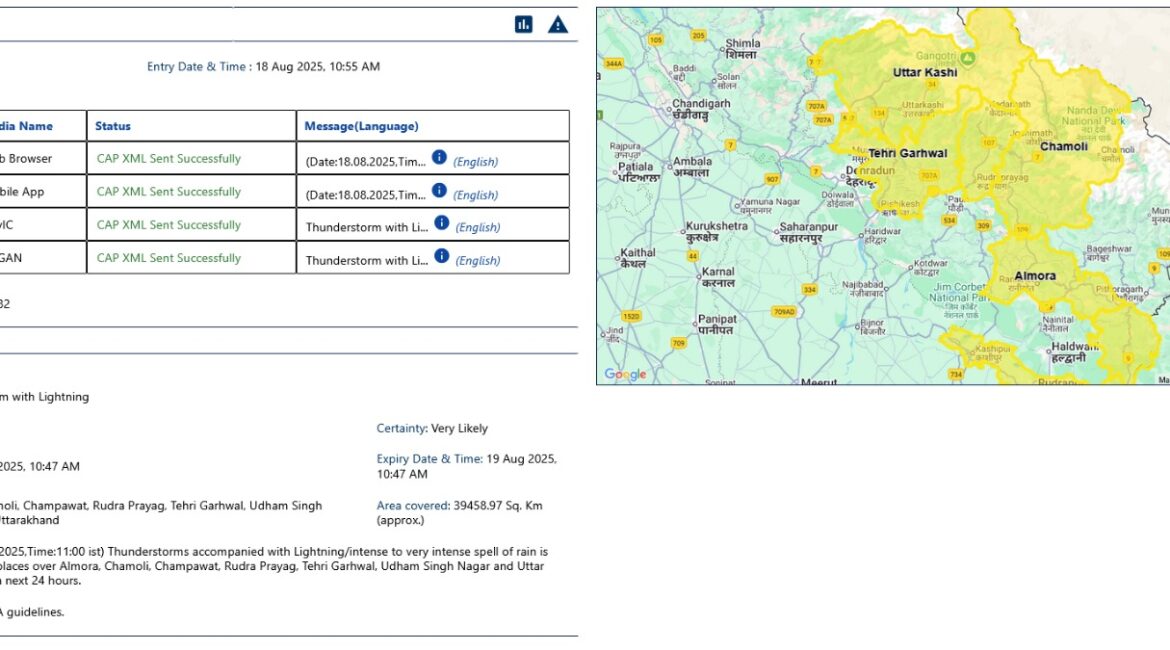Click the info icon in last table row
This screenshot has height=650, width=1170.
pyautogui.click(x=441, y=256)
